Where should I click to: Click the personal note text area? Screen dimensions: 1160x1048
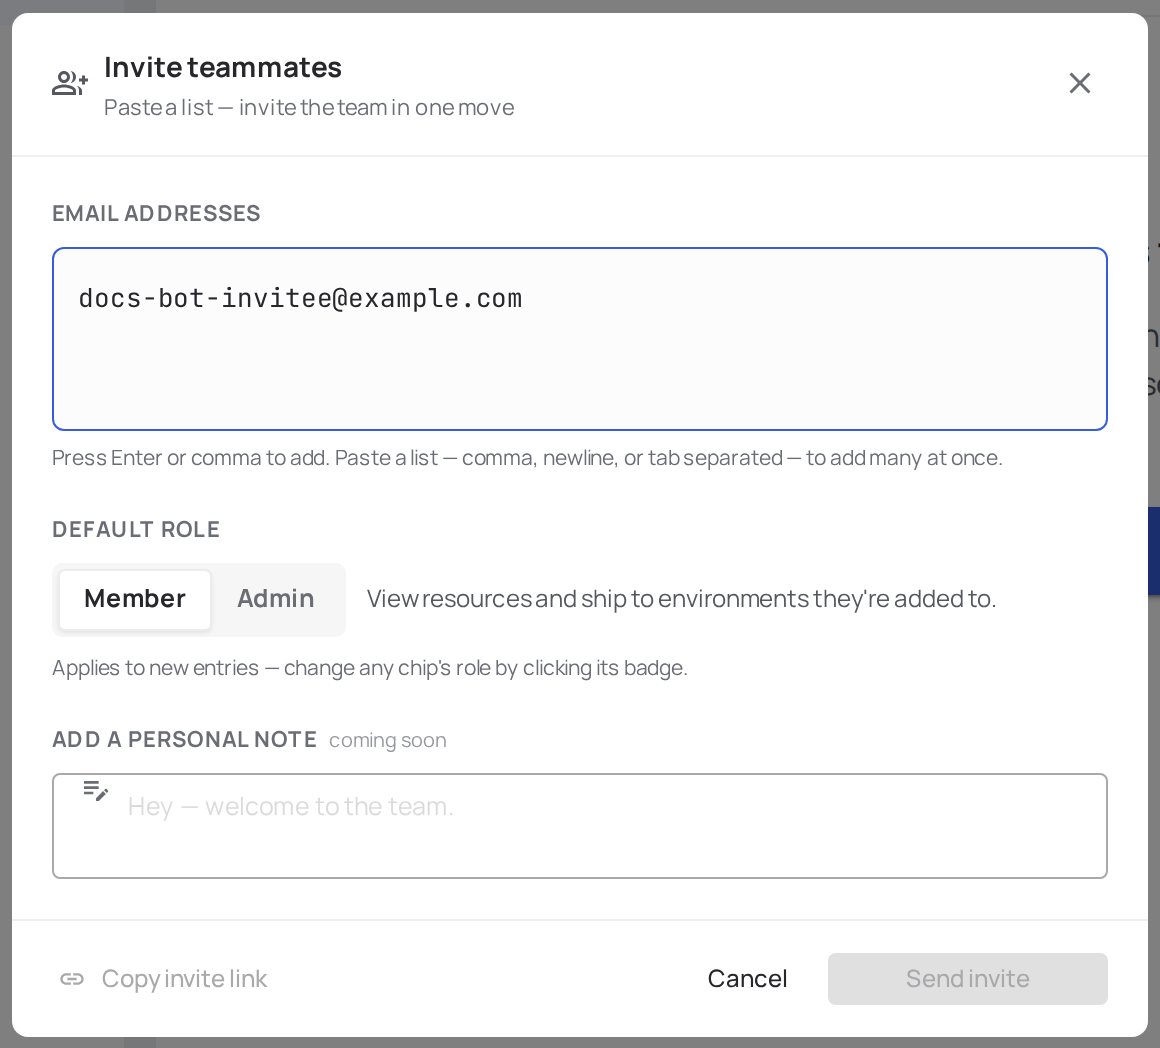(x=579, y=825)
